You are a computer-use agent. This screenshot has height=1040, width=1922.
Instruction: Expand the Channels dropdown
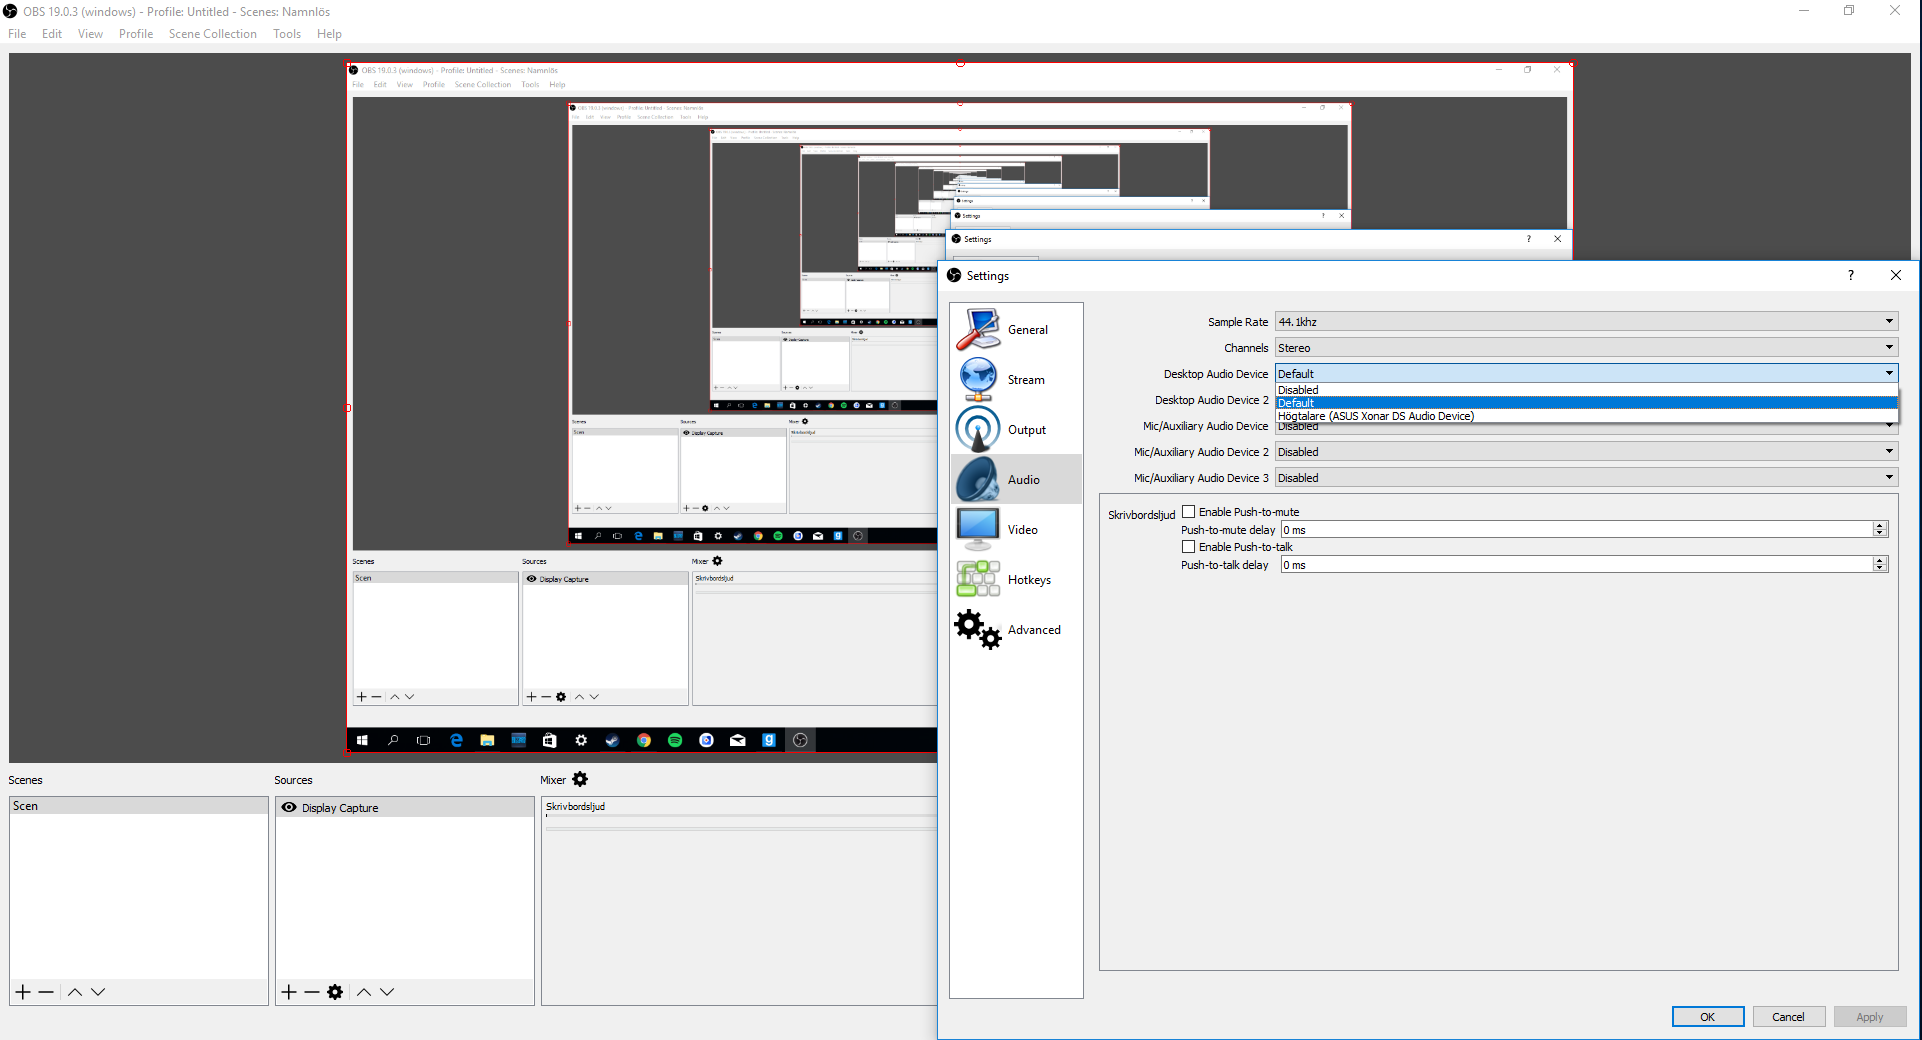[1889, 347]
